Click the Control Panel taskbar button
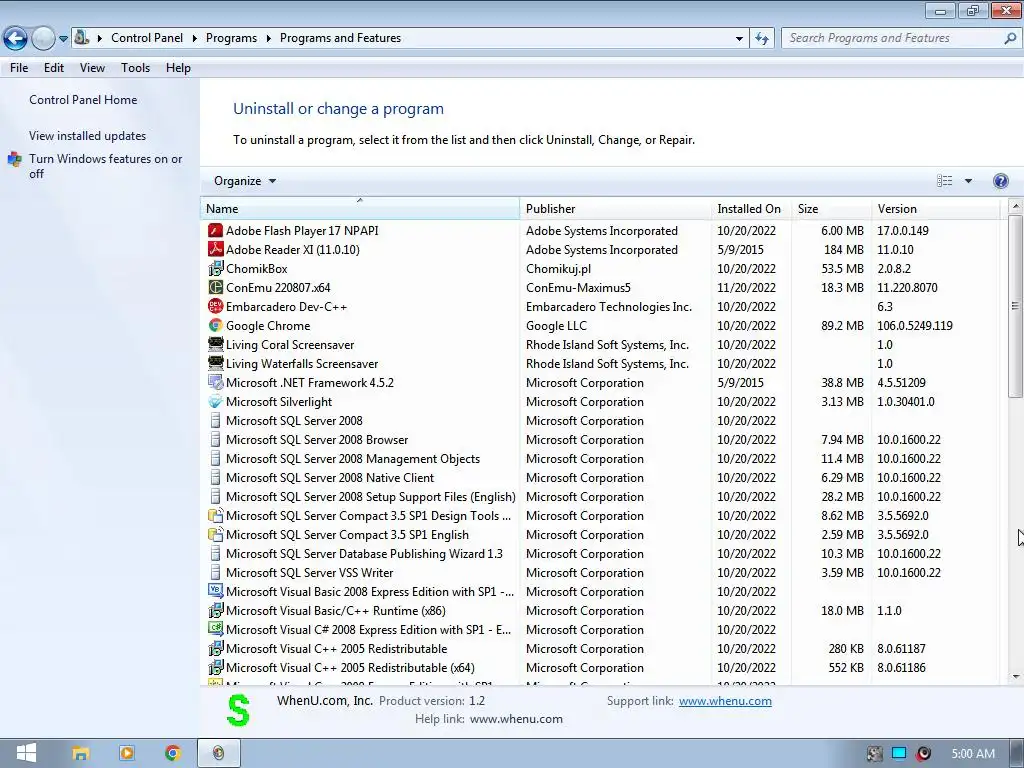This screenshot has width=1024, height=768. click(x=218, y=753)
